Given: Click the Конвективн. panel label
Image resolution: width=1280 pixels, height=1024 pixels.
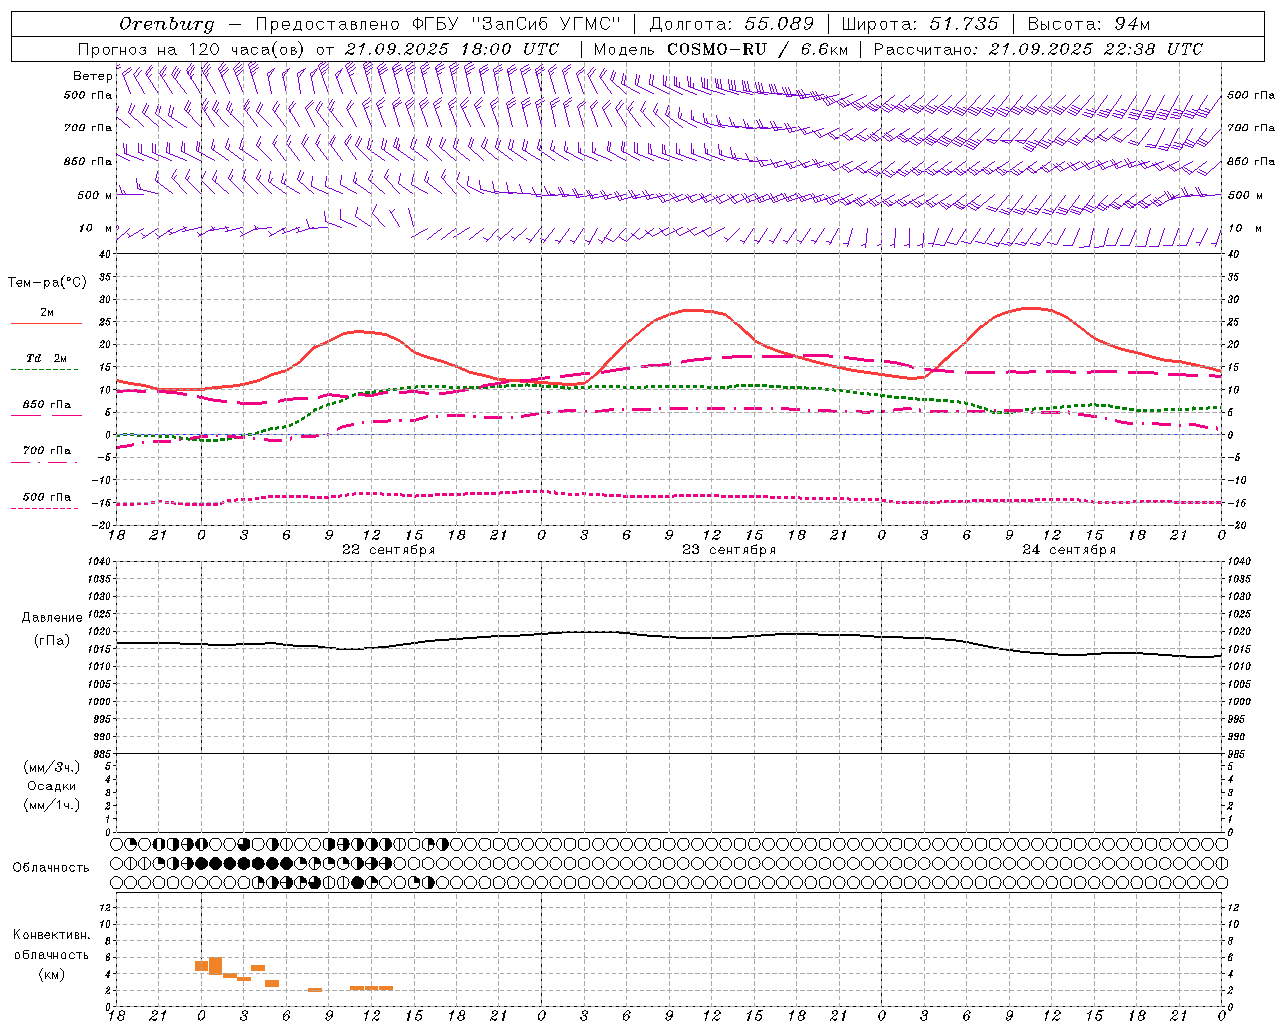Looking at the screenshot, I should point(52,935).
